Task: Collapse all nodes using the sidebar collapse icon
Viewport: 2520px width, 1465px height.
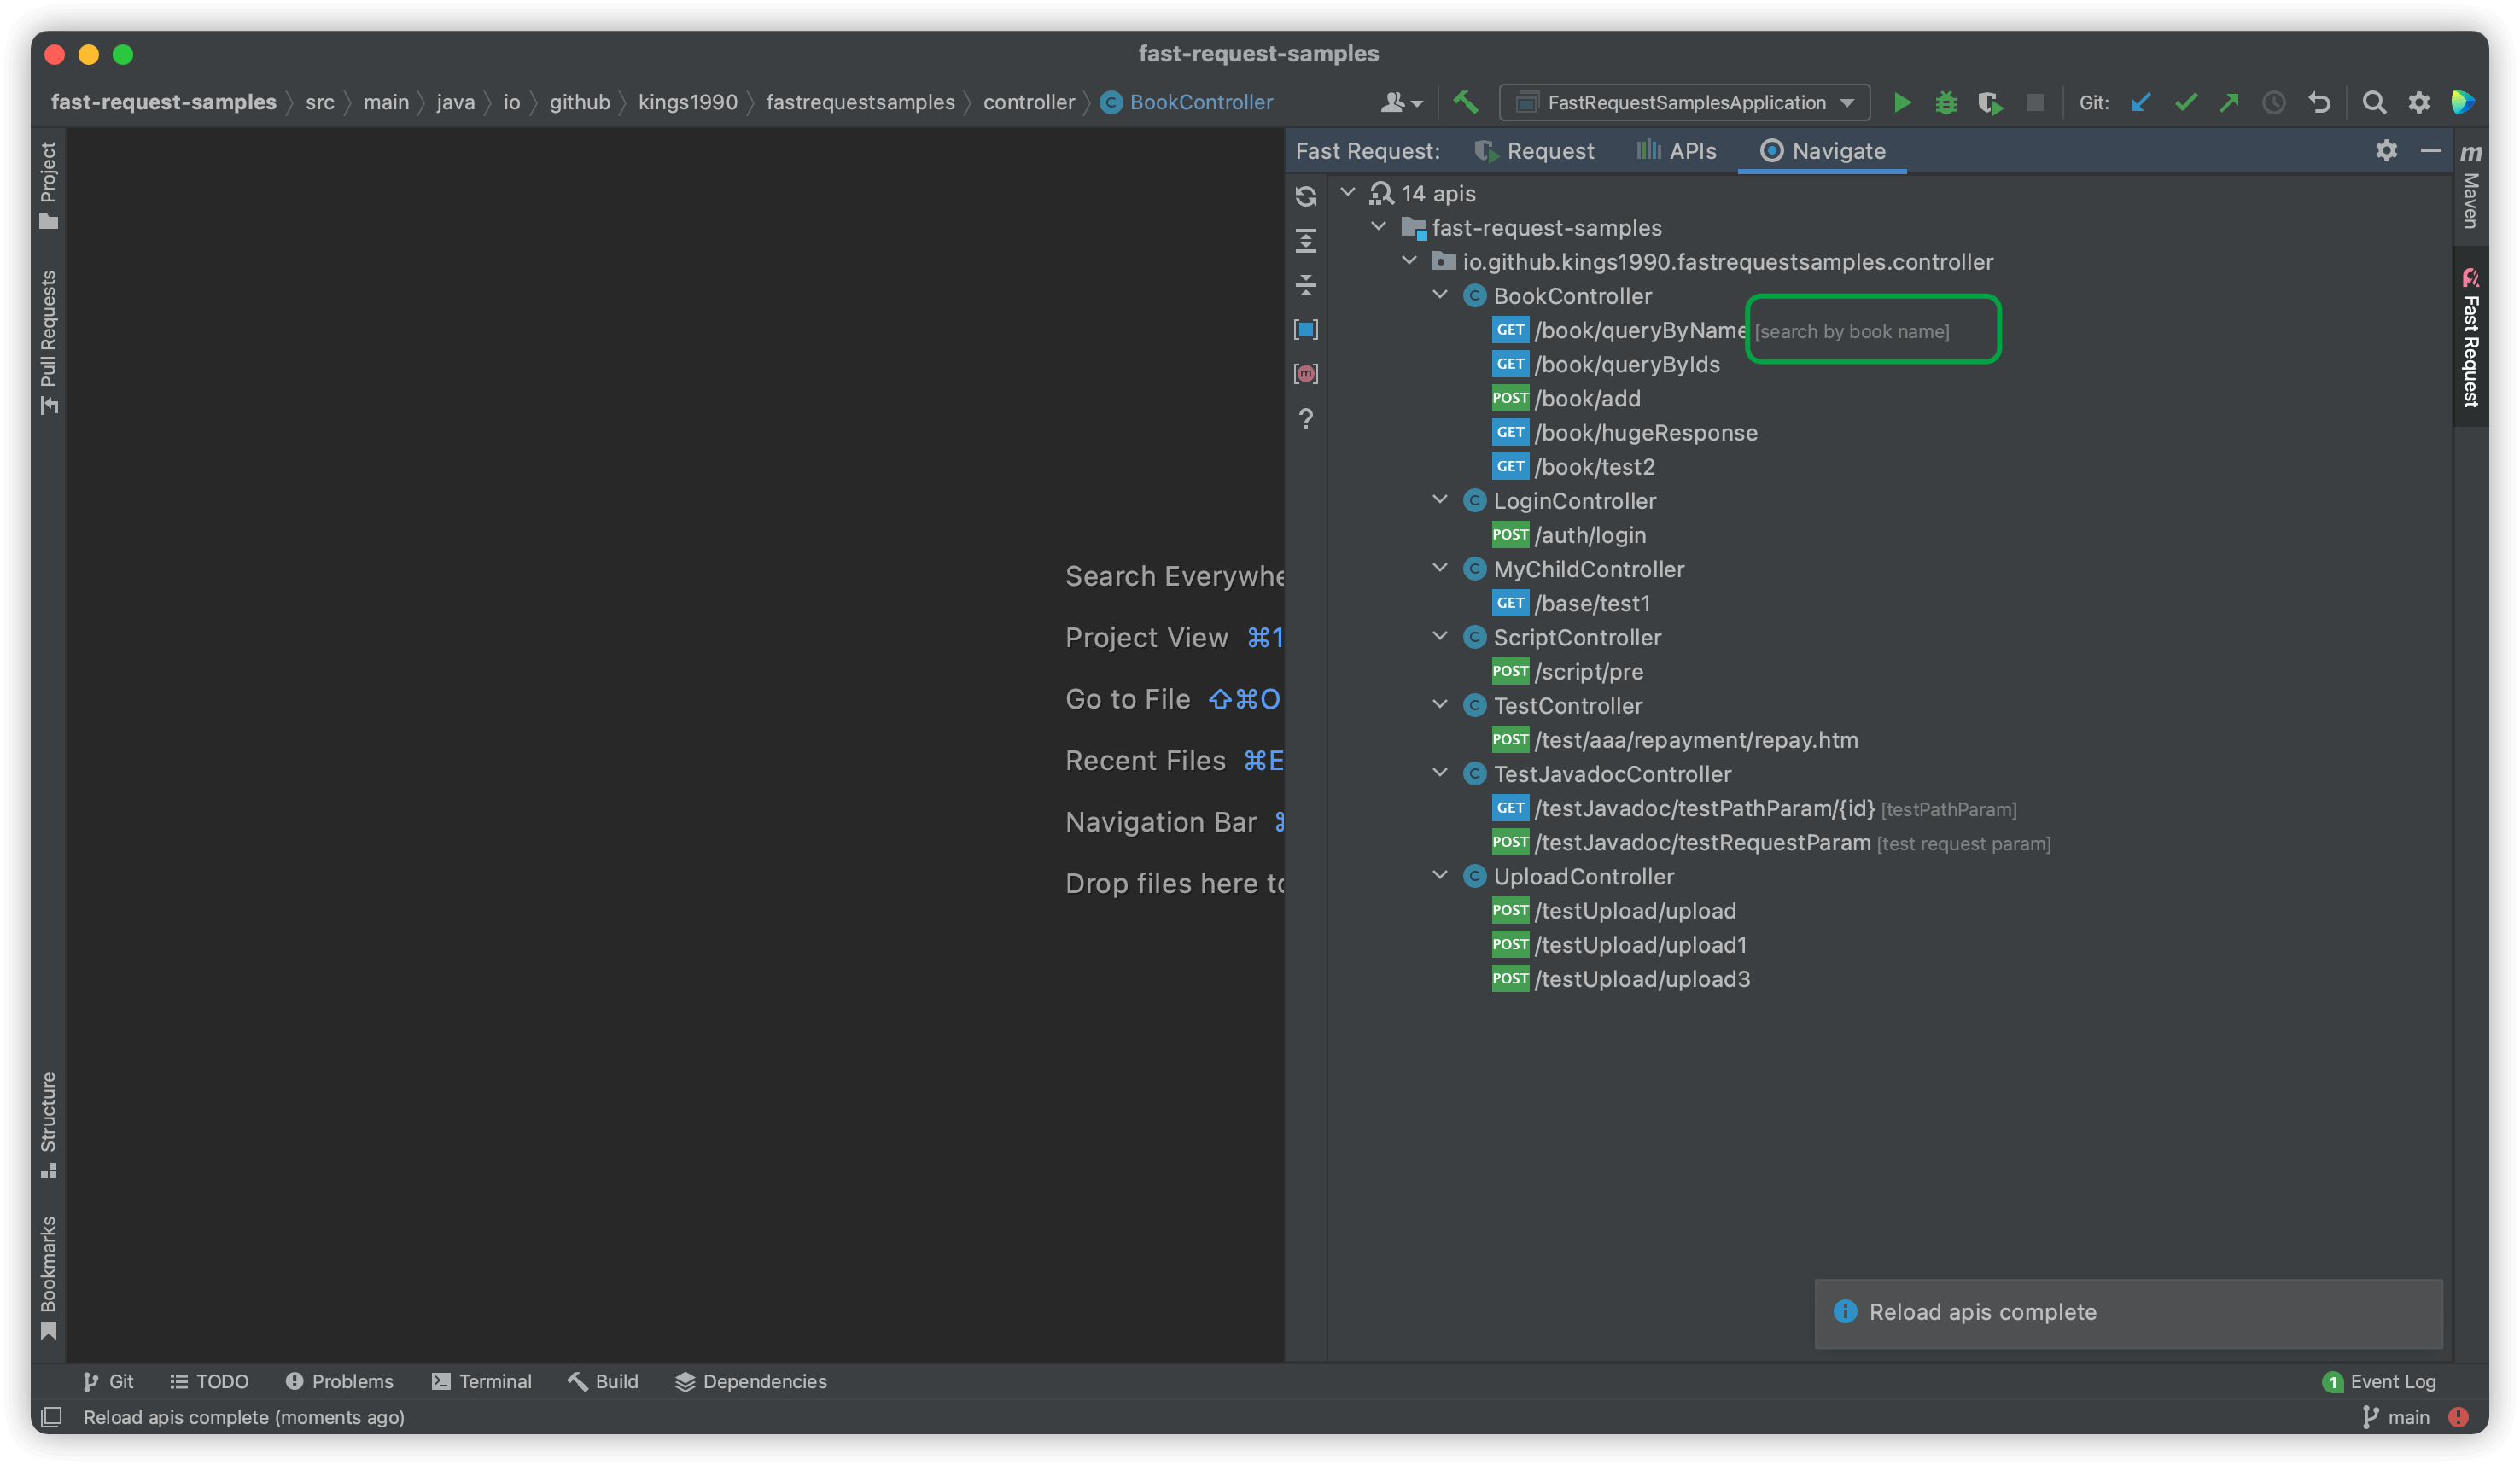Action: (x=1306, y=284)
